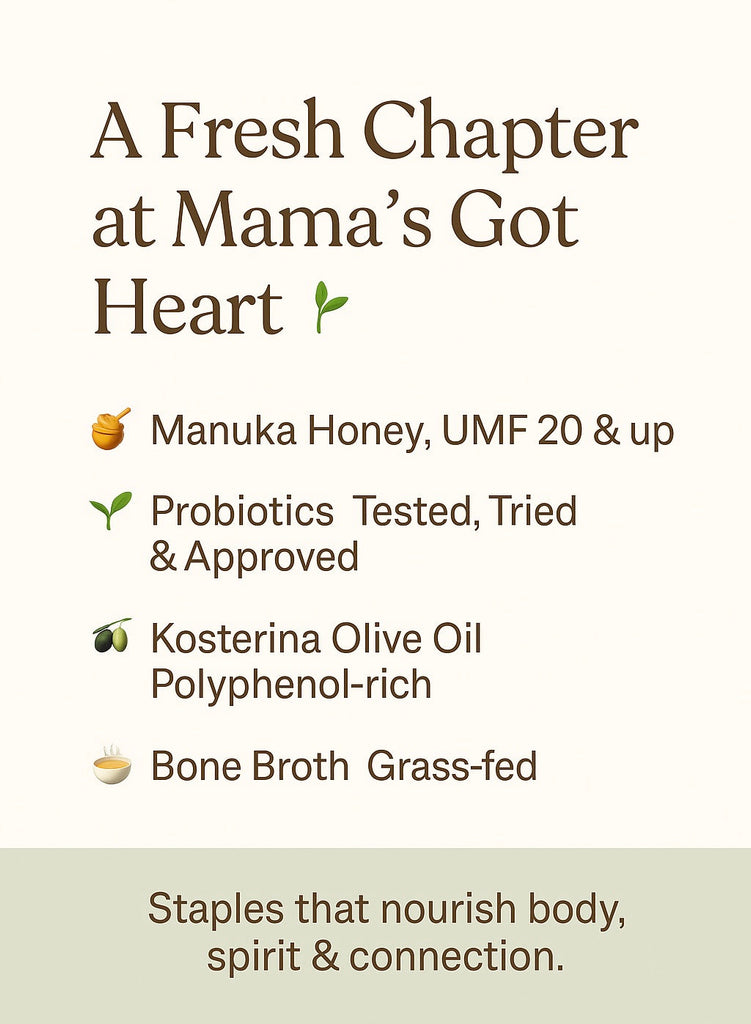Click the honey pot icon

pos(110,429)
